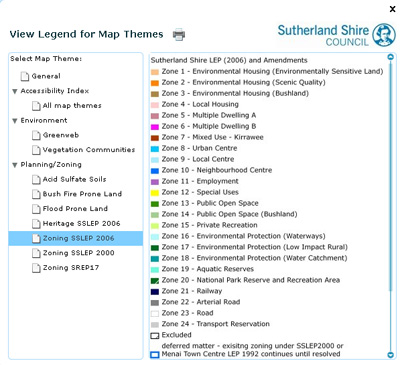Viewport: 400px width, 365px height.
Task: Select the Zoning SSLEP 2000 theme
Action: [79, 253]
